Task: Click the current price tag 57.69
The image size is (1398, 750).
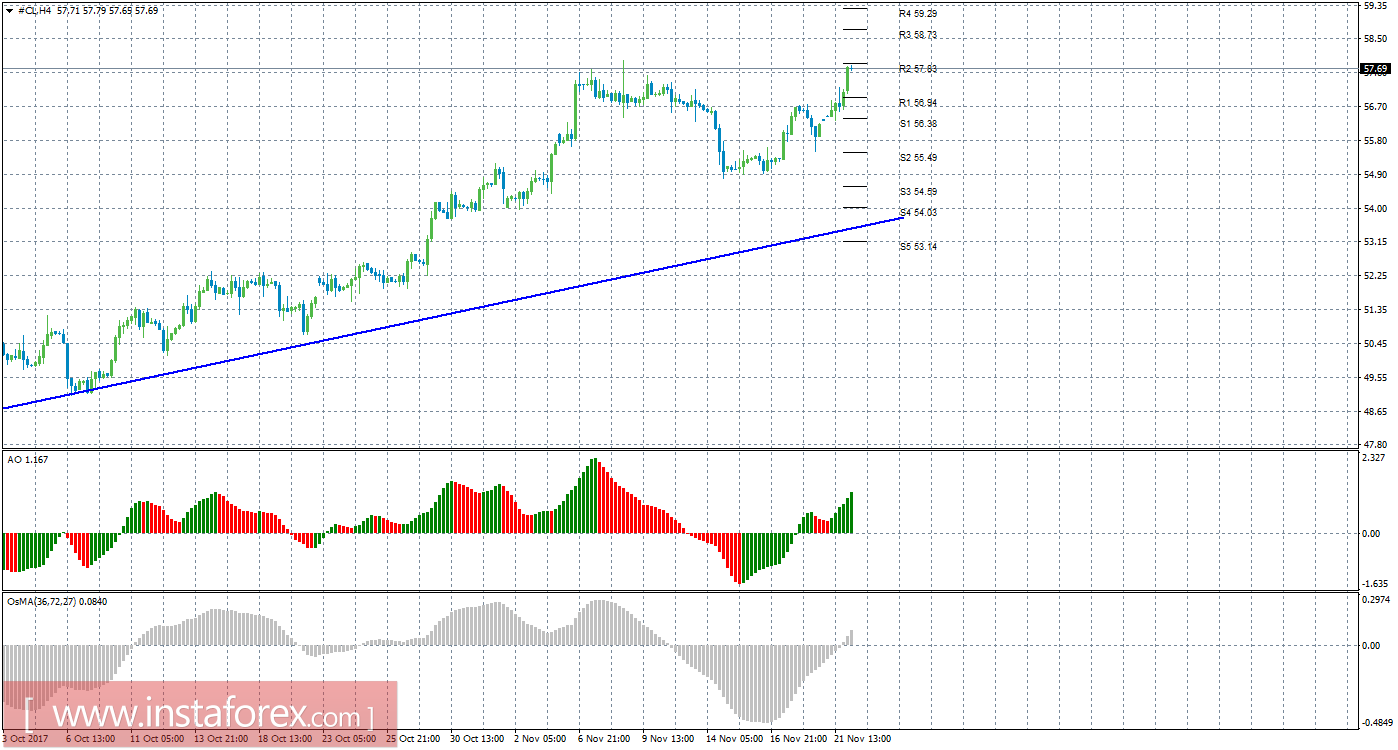Action: click(1375, 69)
